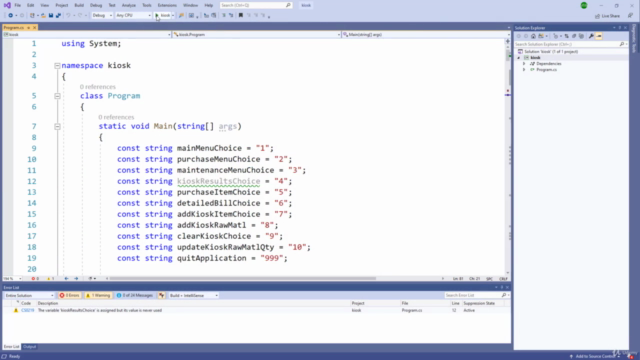640x360 pixels.
Task: Collapse the class Program code block
Action: [57, 96]
